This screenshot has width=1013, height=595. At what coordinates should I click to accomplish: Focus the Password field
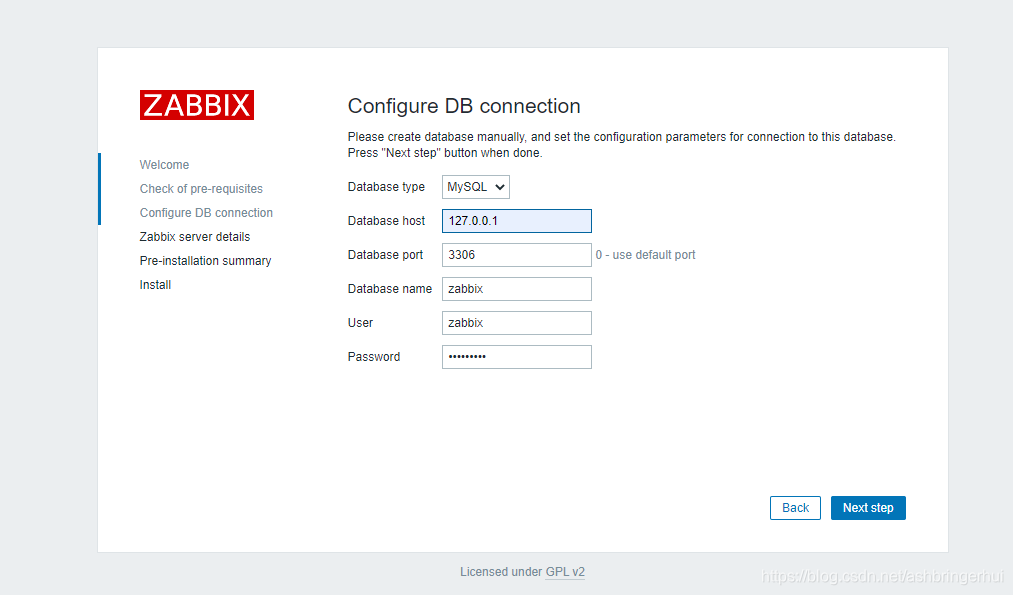click(516, 357)
